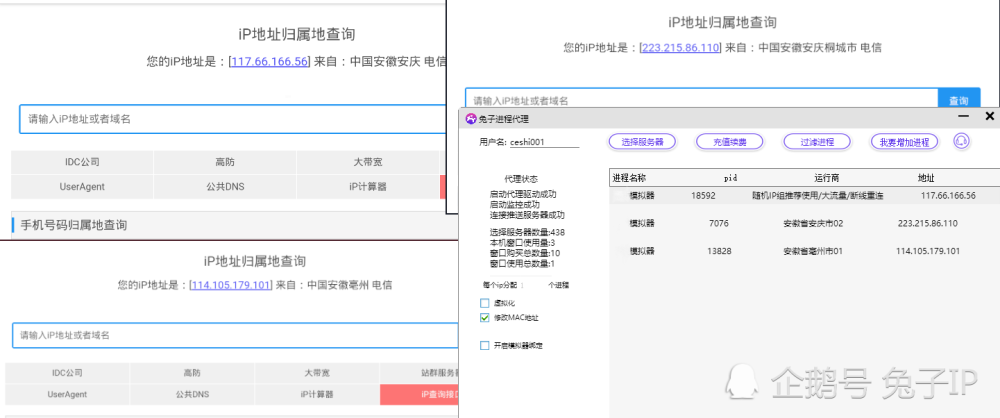Click the 地址 column header
1000x418 pixels.
[925, 178]
